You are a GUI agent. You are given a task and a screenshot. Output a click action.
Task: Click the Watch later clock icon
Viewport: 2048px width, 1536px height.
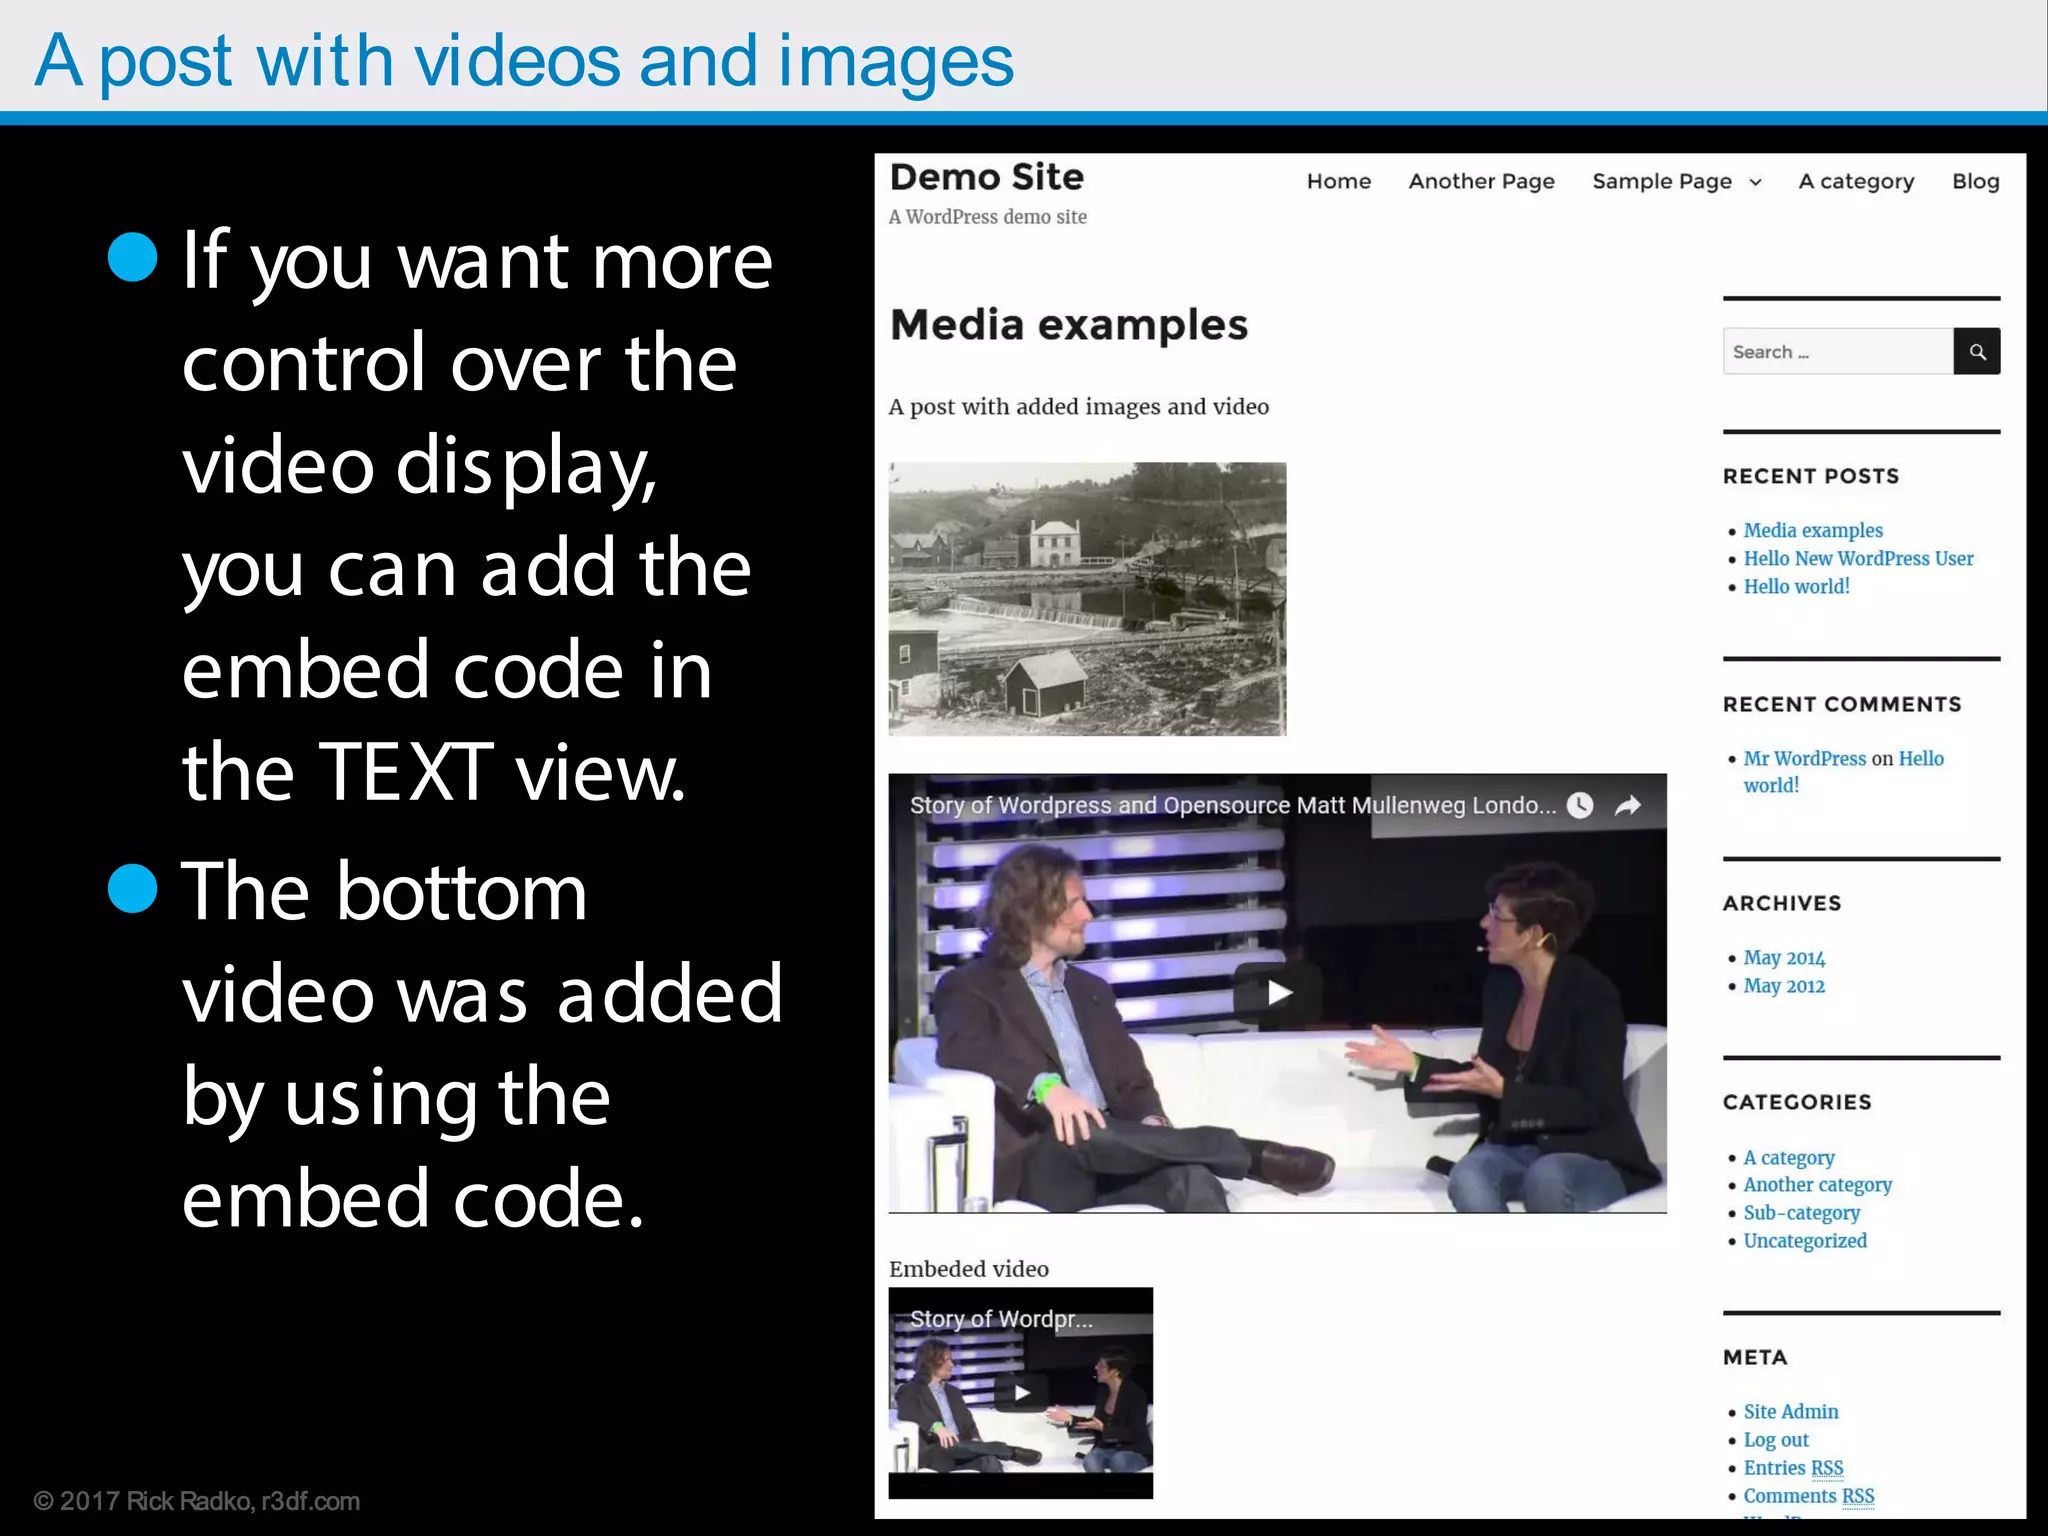pos(1580,805)
